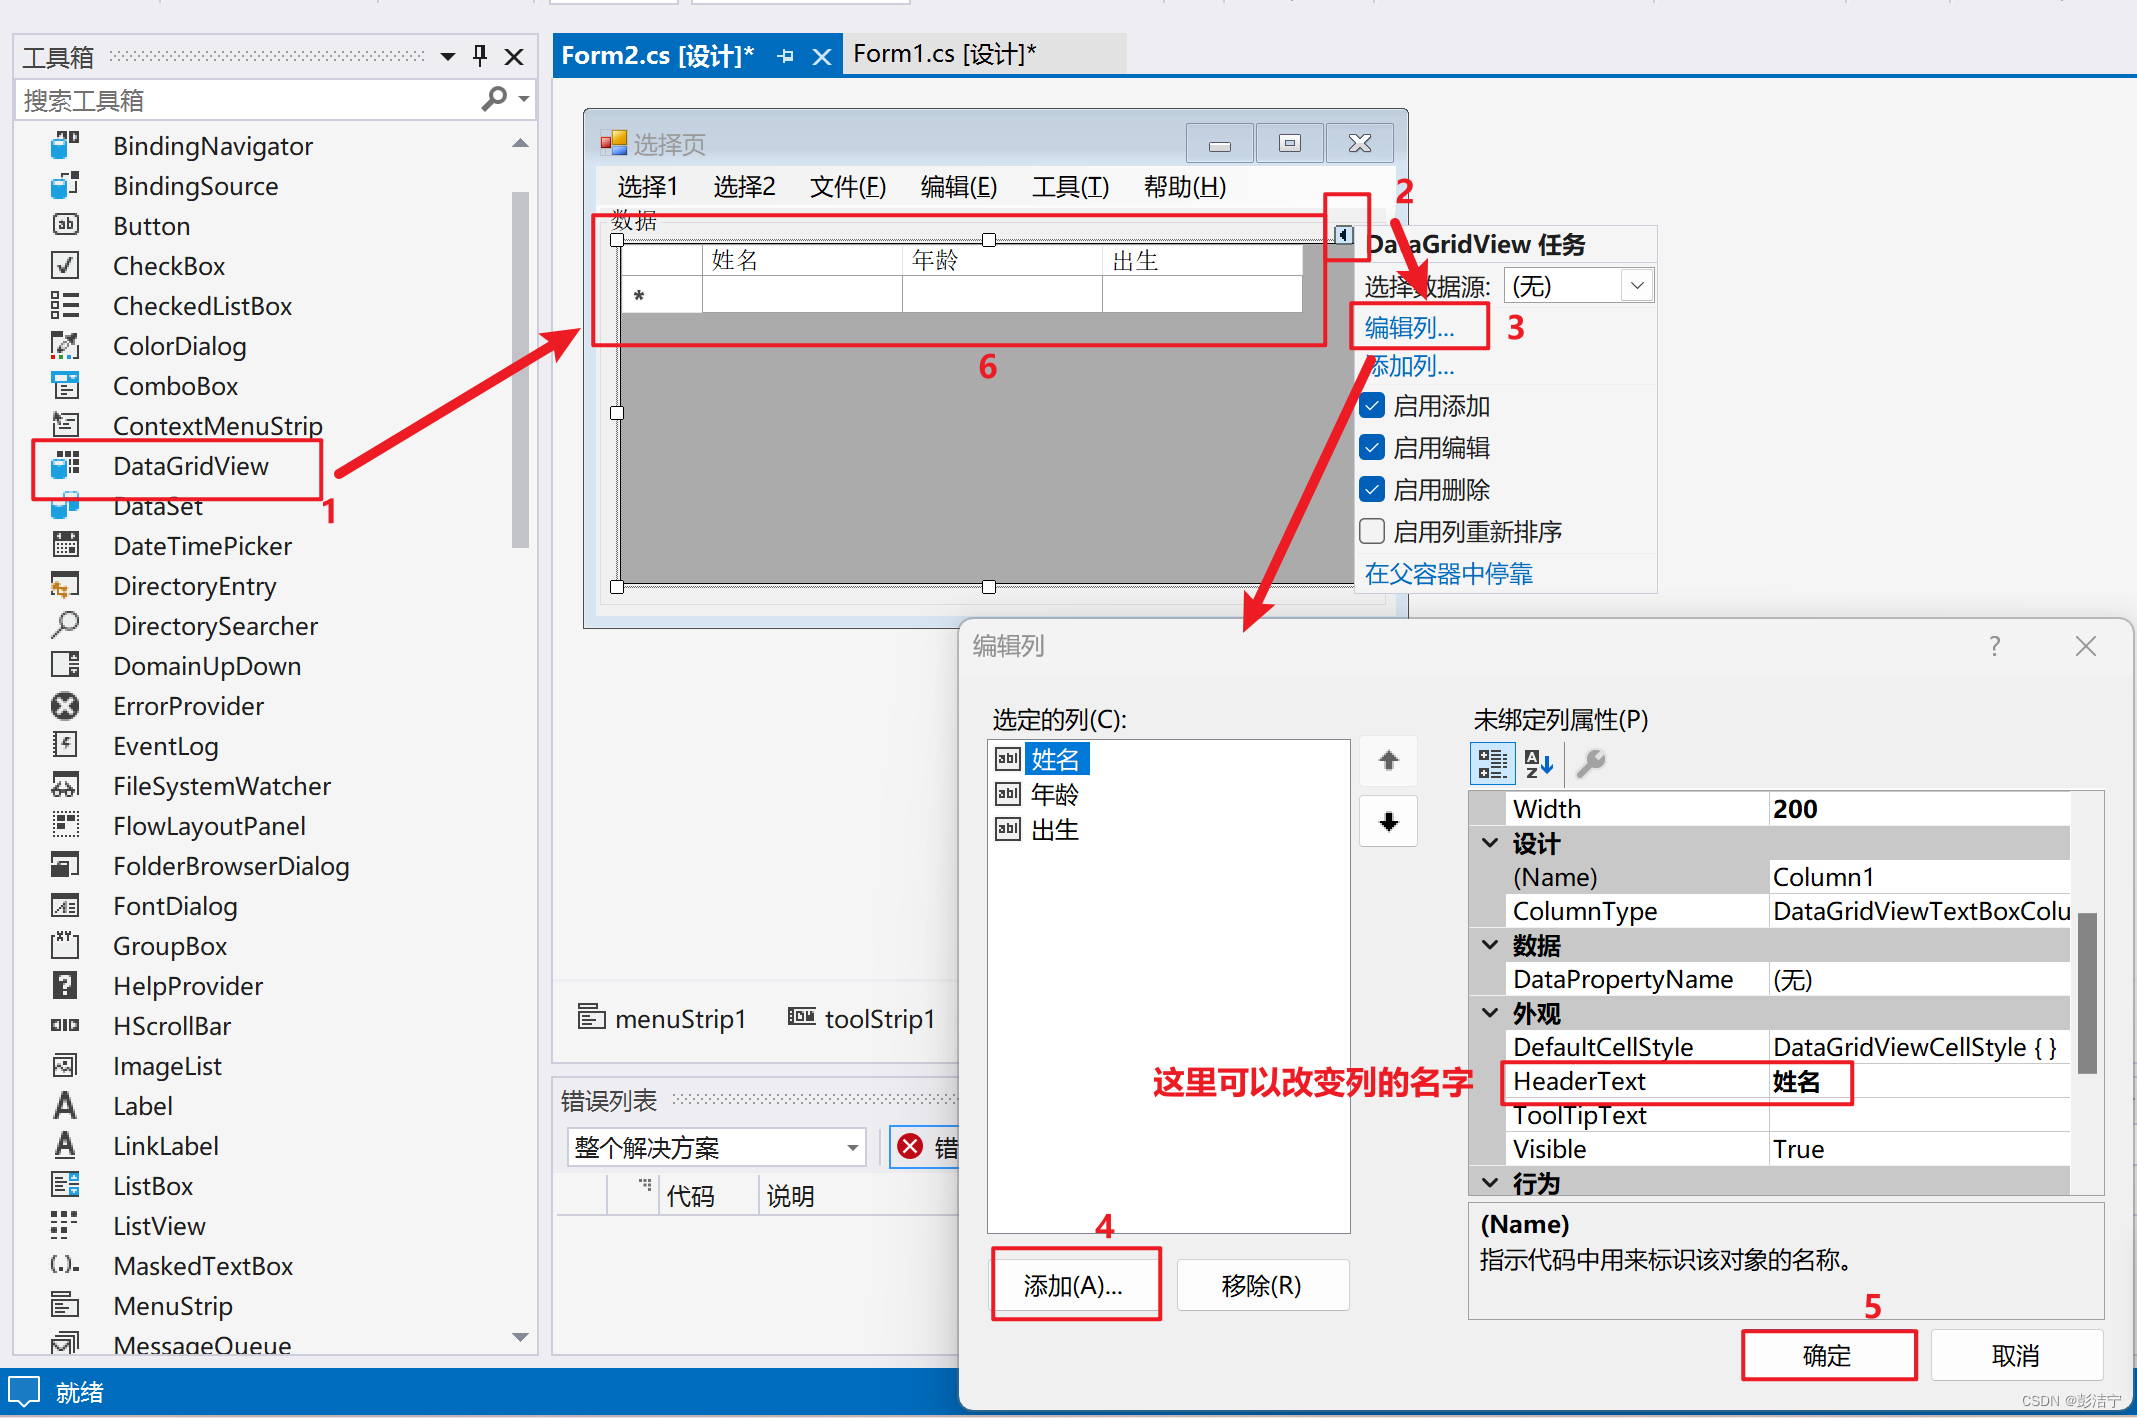
Task: Select the DataGridView toolbox item
Action: coord(190,466)
